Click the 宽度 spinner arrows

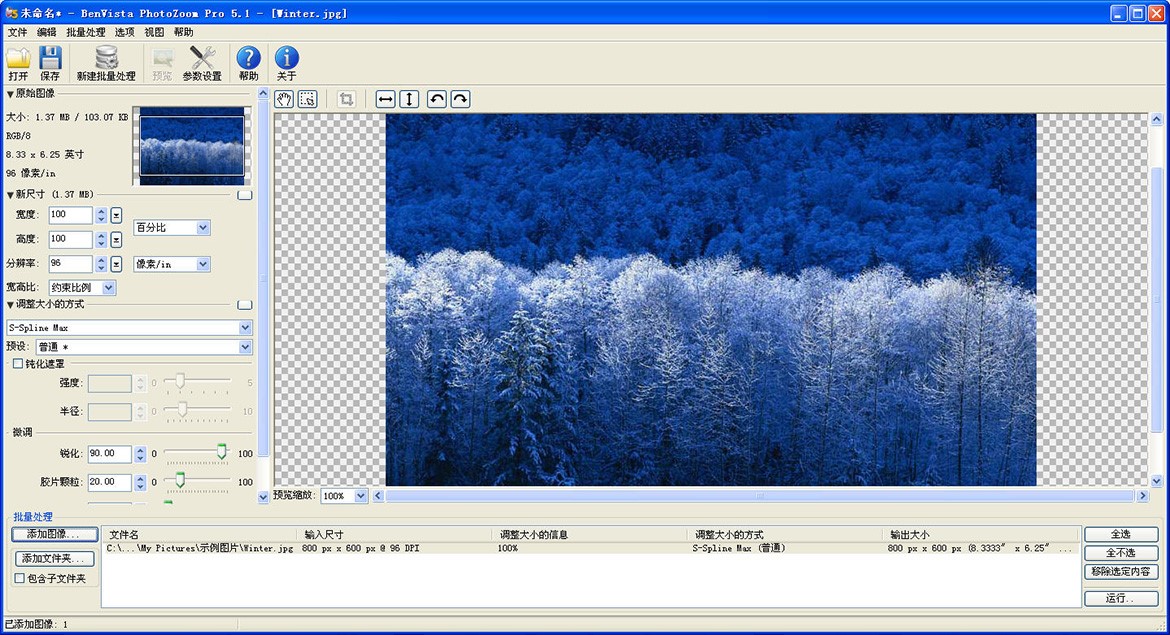(101, 216)
